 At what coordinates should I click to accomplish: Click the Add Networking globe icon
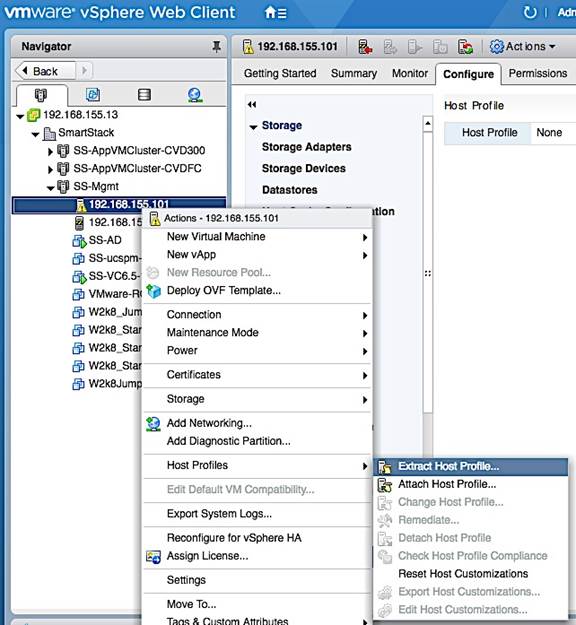153,424
